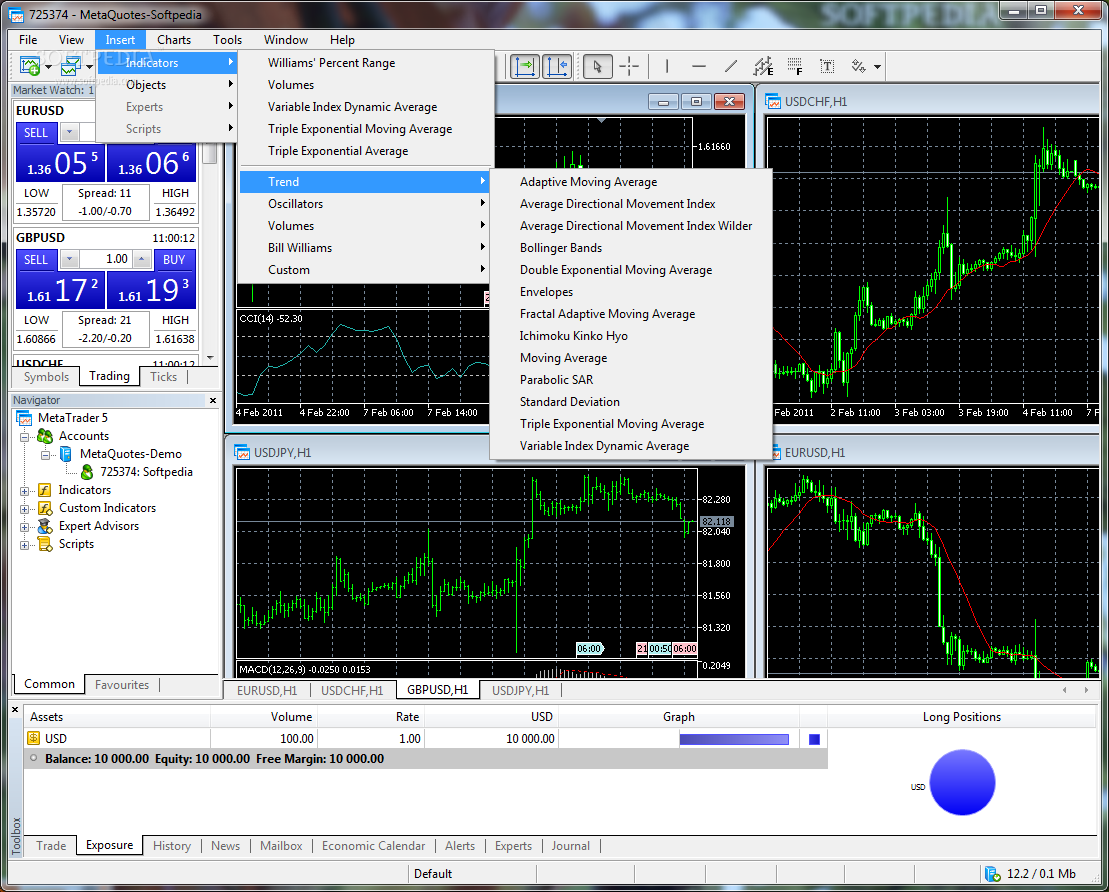Select account 725374: Softpedia

point(146,472)
